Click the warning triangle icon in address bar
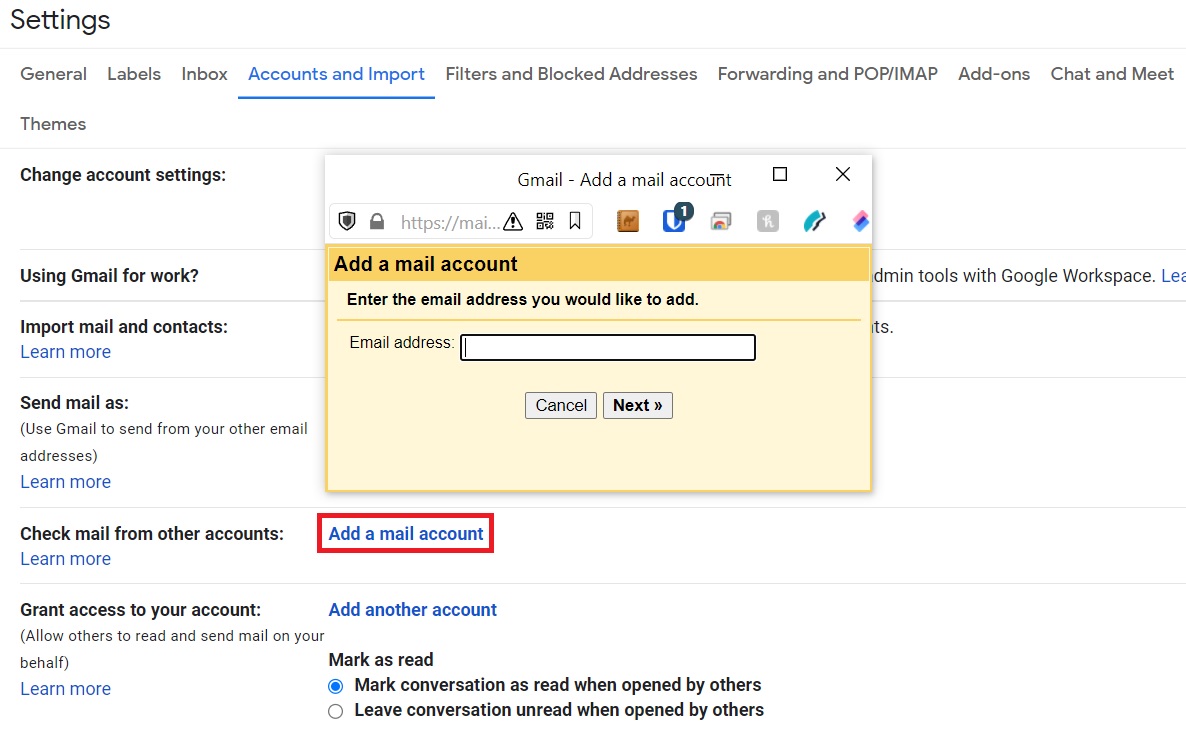Image resolution: width=1186 pixels, height=743 pixels. [x=513, y=221]
